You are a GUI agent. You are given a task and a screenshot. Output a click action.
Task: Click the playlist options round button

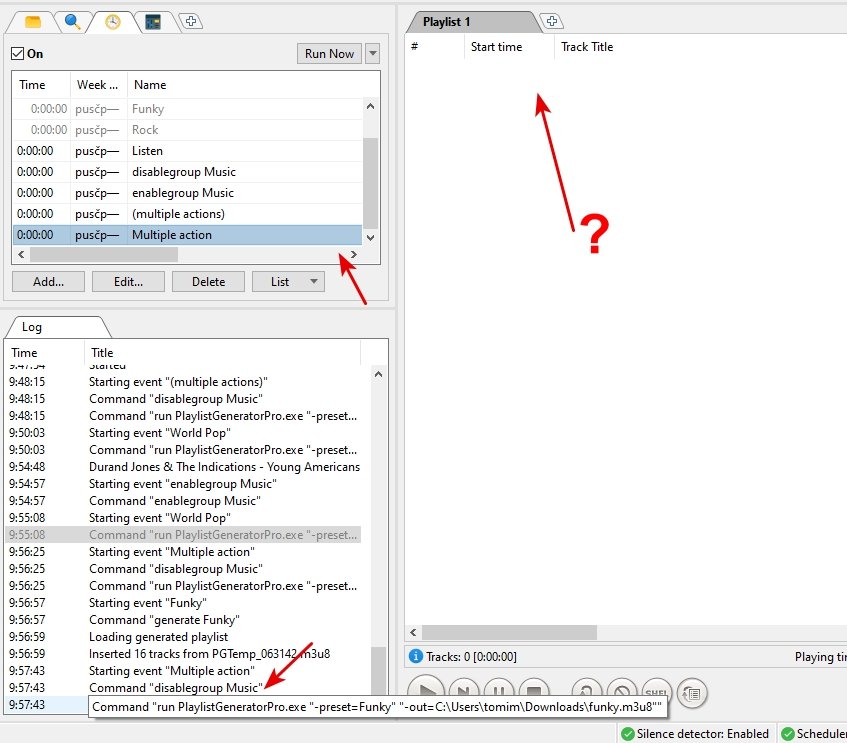click(x=691, y=691)
